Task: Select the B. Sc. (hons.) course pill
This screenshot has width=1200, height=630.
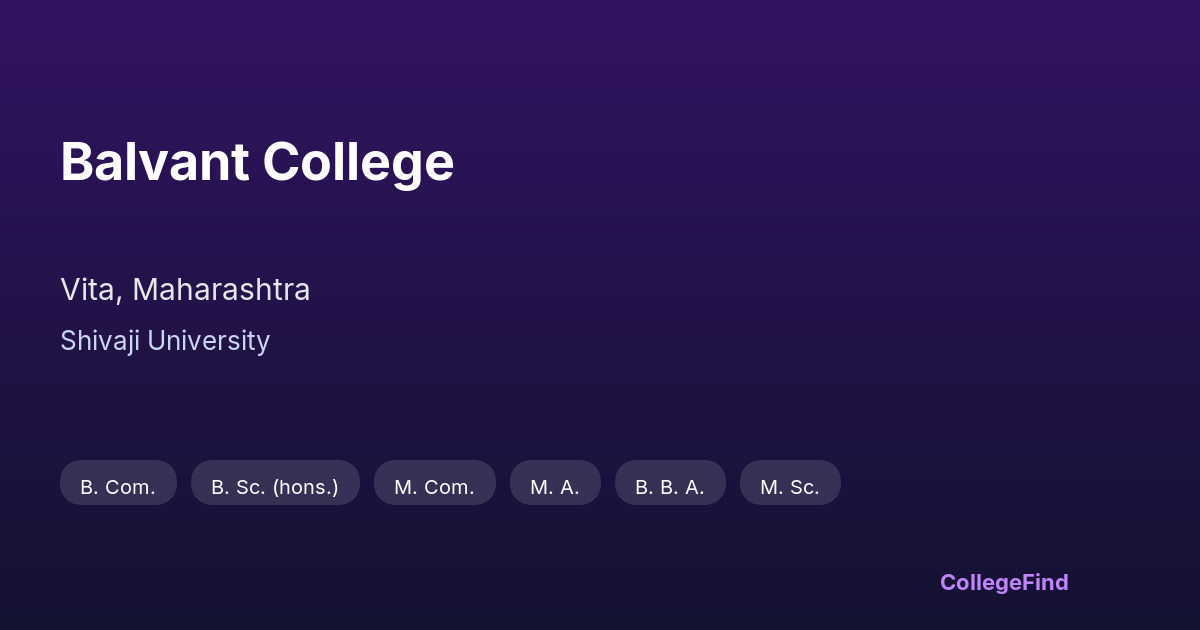Action: 275,484
